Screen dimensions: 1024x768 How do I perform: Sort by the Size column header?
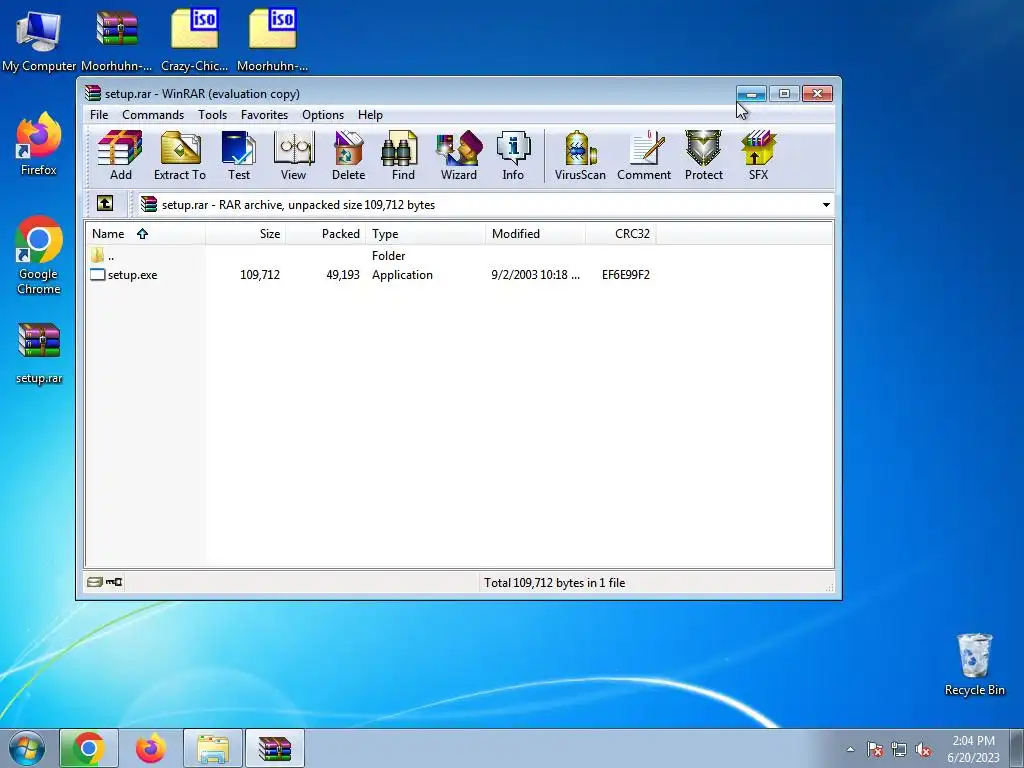[x=246, y=234]
